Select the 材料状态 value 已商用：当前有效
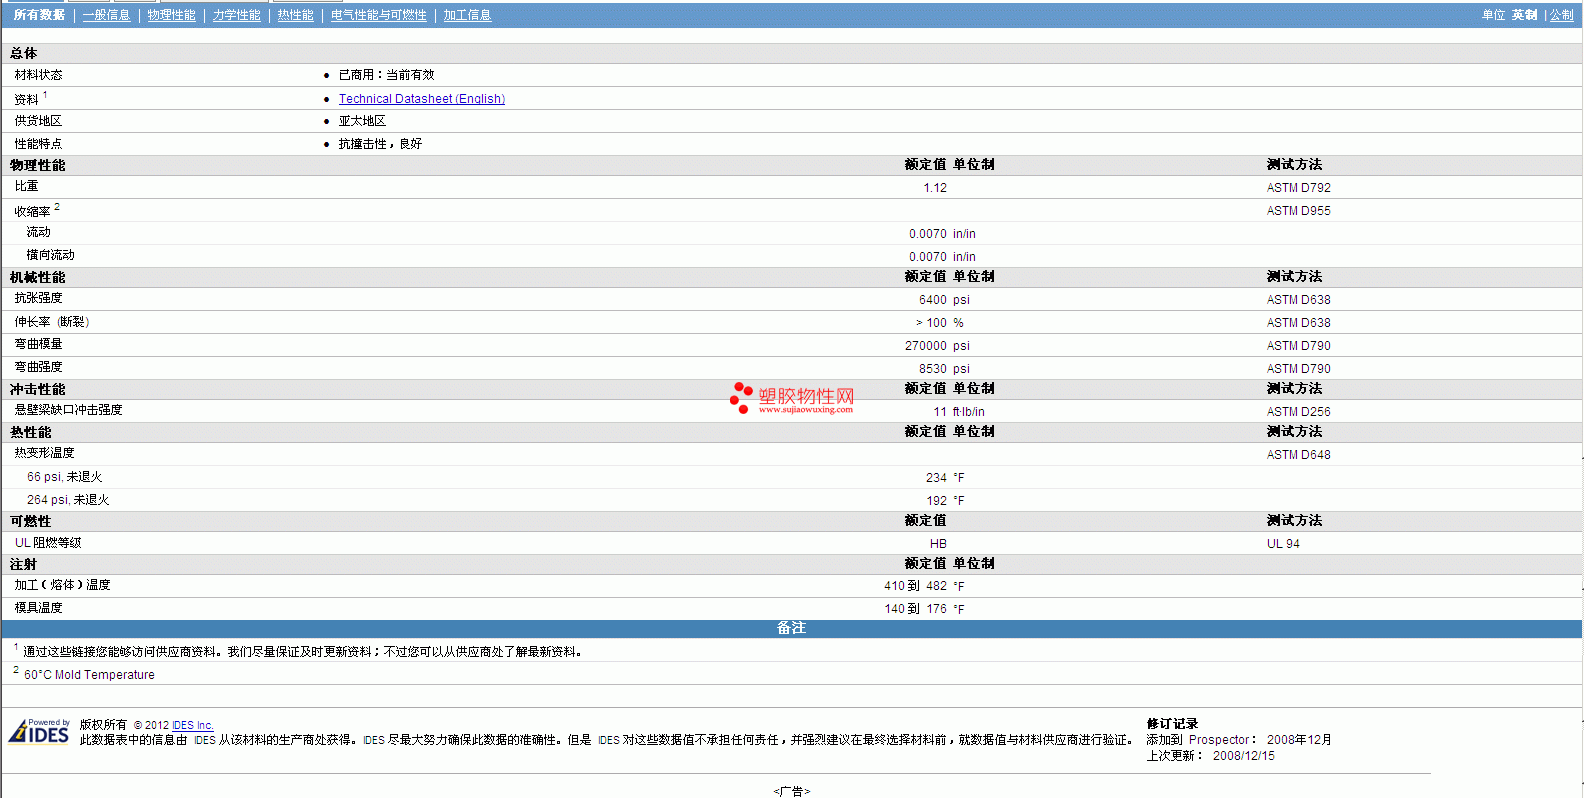Screen dimensions: 1584x798 coord(386,75)
